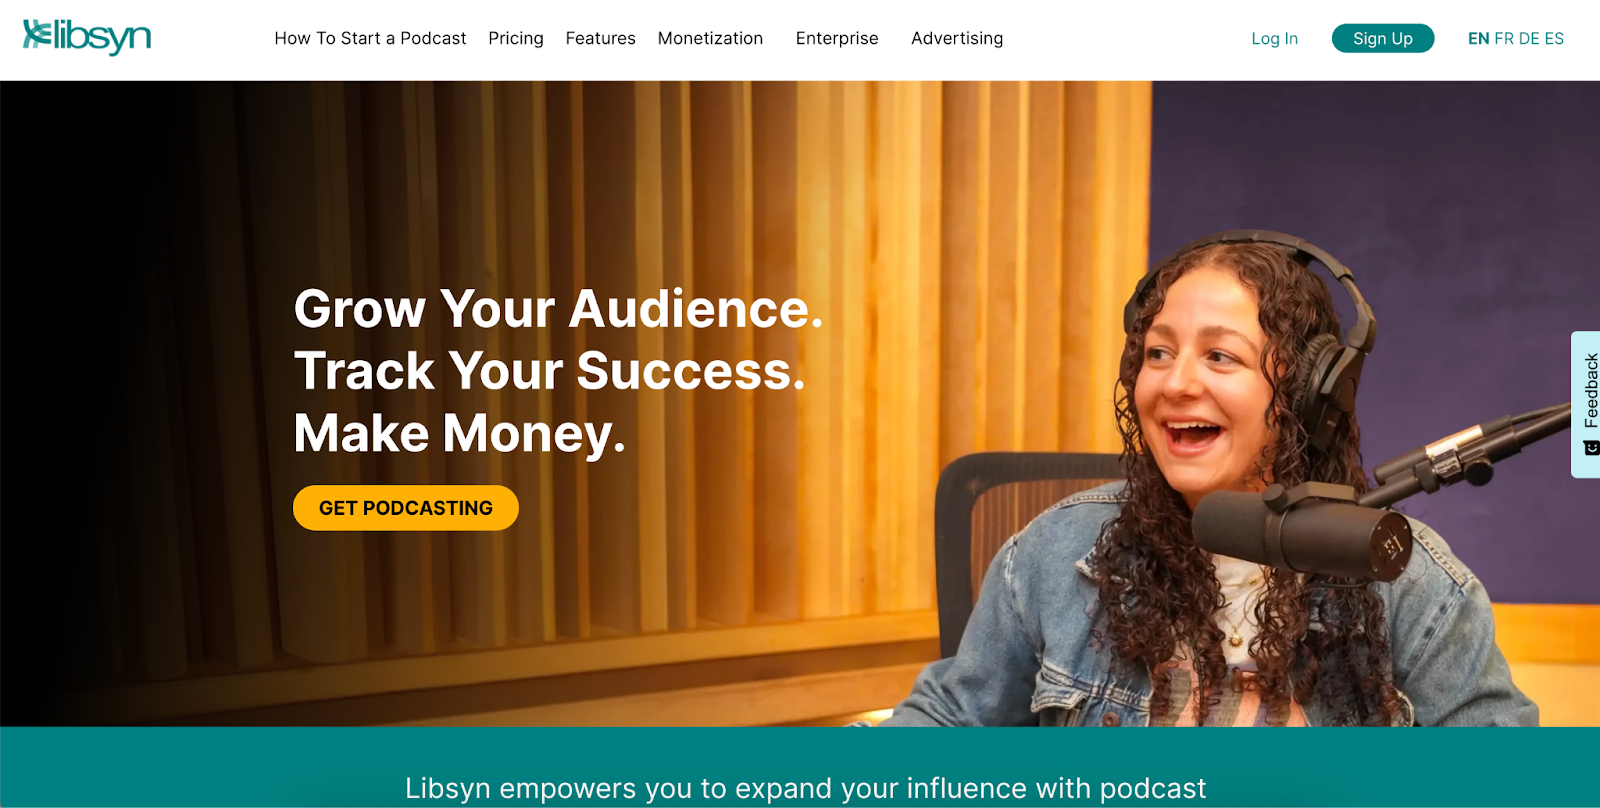Switch site language to DE
This screenshot has height=808, width=1600.
[x=1529, y=38]
